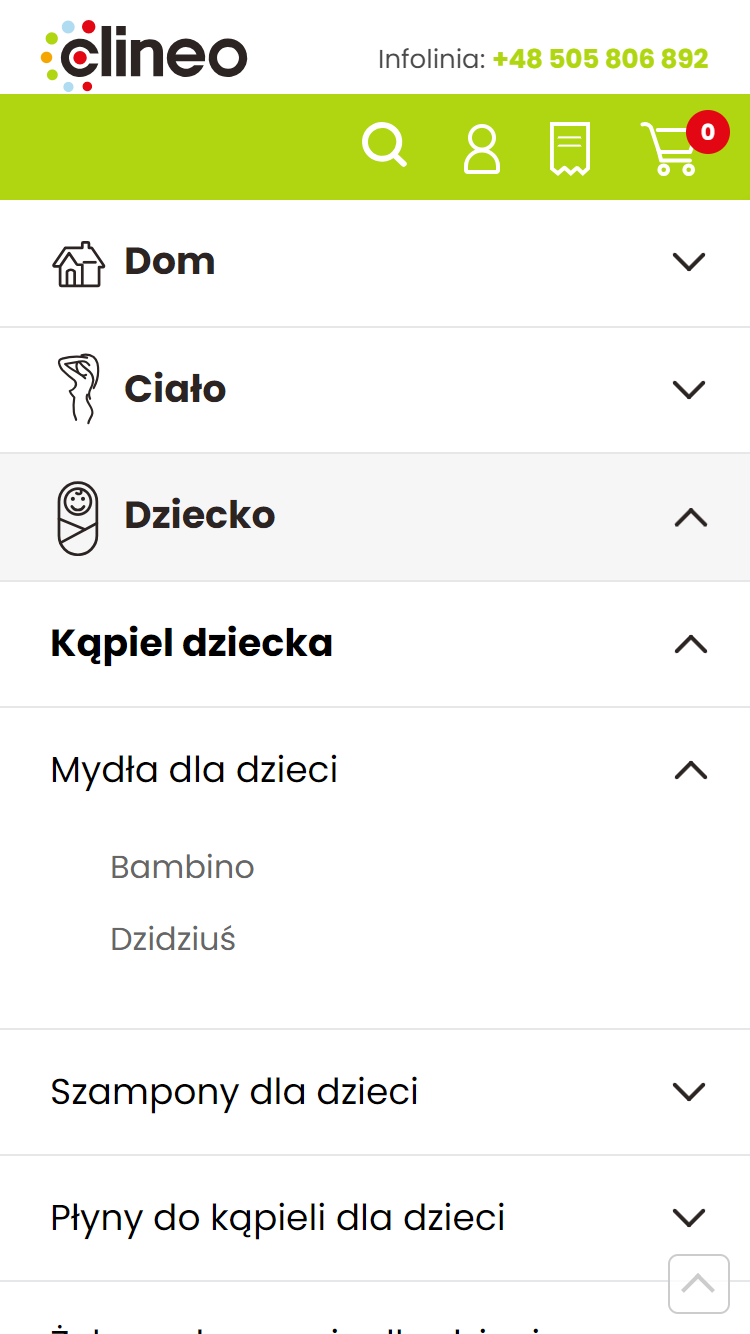Click the house icon beside Dom
This screenshot has width=750, height=1334.
78,264
